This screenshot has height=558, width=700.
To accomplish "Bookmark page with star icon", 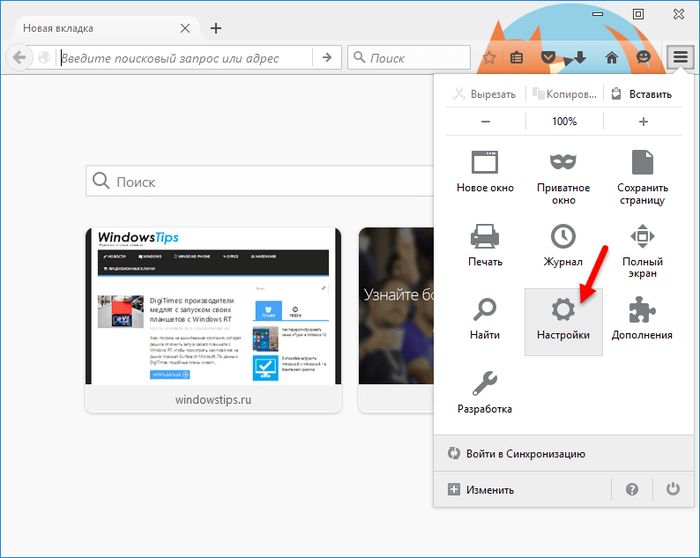I will (x=489, y=58).
